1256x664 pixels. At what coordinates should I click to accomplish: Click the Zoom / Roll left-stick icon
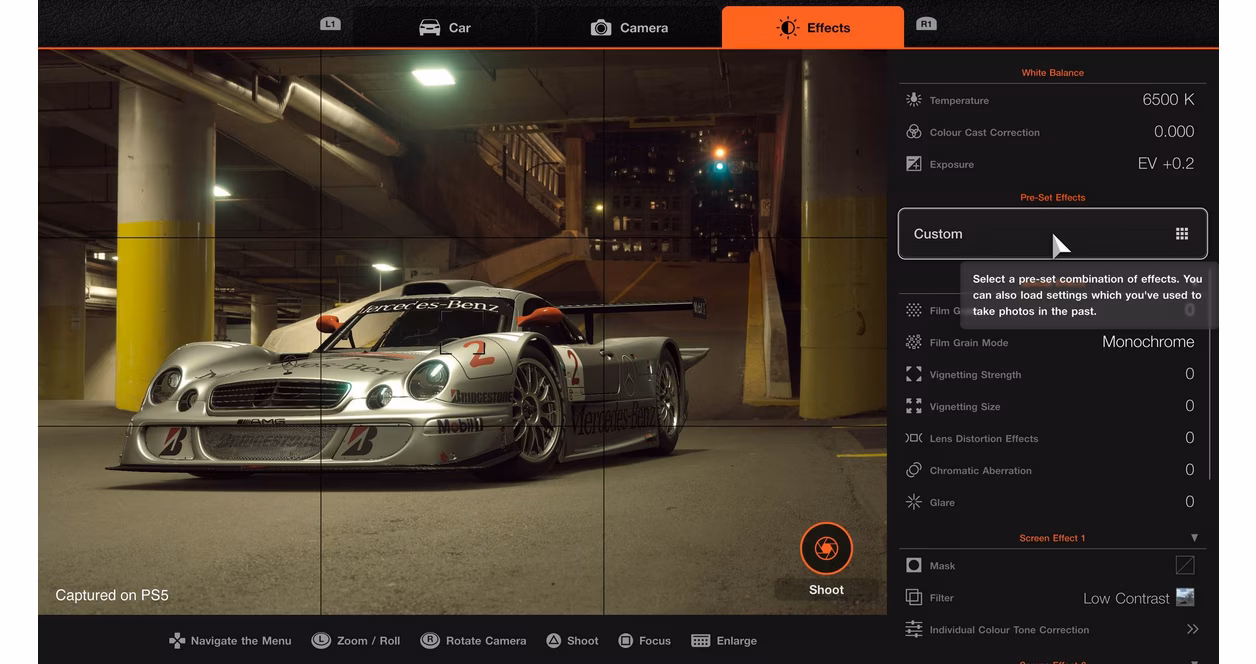click(x=321, y=641)
